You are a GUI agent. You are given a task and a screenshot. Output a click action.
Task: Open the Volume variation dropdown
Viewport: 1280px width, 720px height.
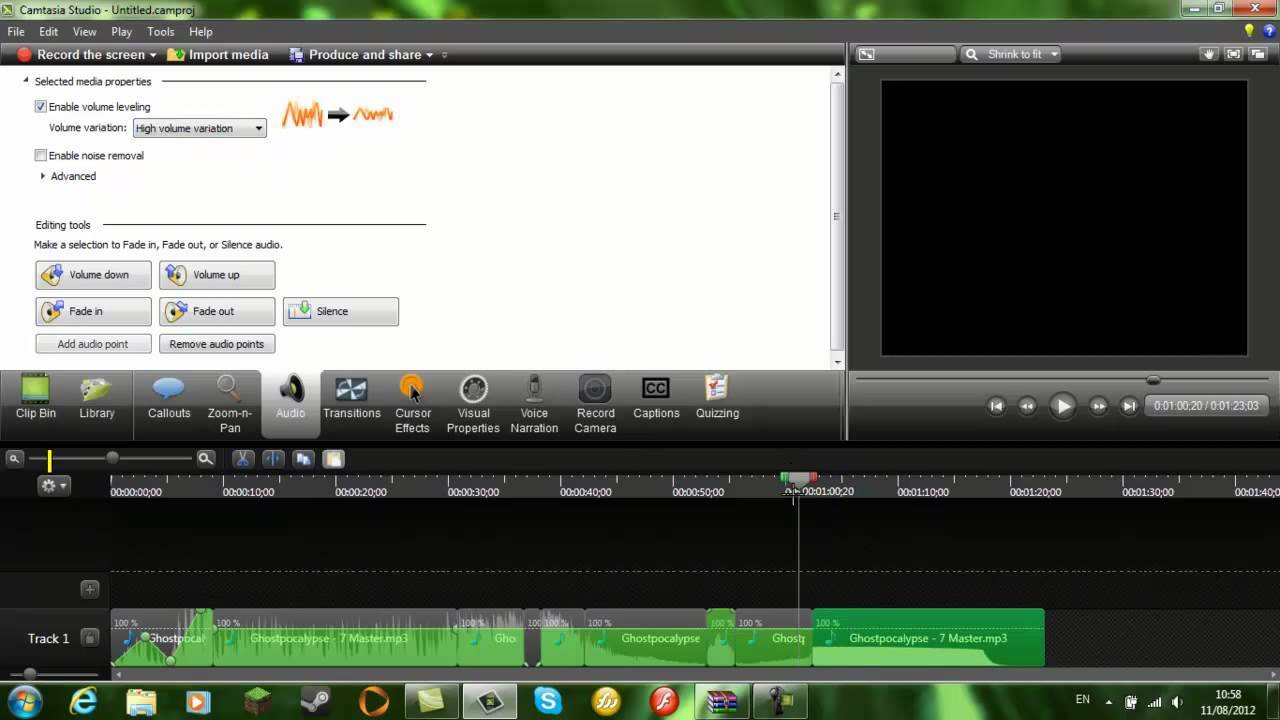[199, 128]
